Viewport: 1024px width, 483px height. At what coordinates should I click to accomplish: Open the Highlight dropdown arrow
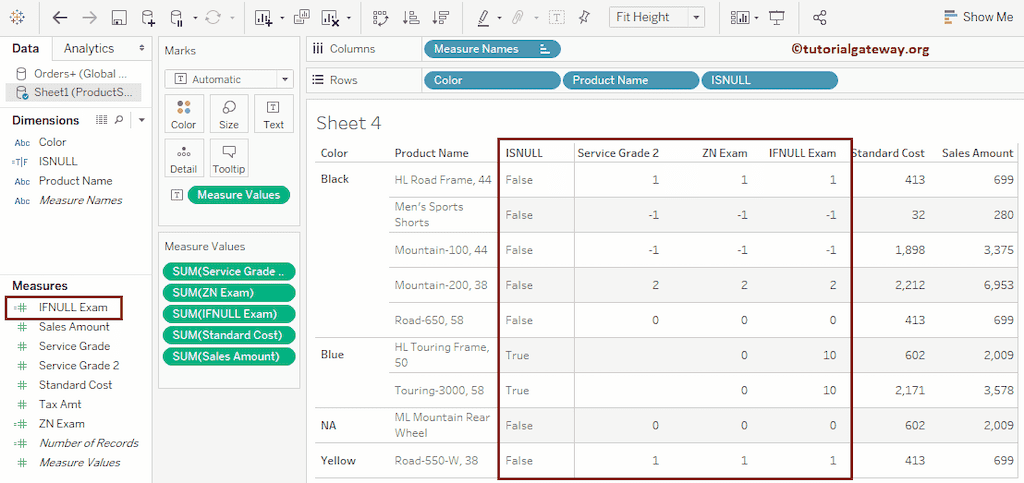pyautogui.click(x=500, y=18)
